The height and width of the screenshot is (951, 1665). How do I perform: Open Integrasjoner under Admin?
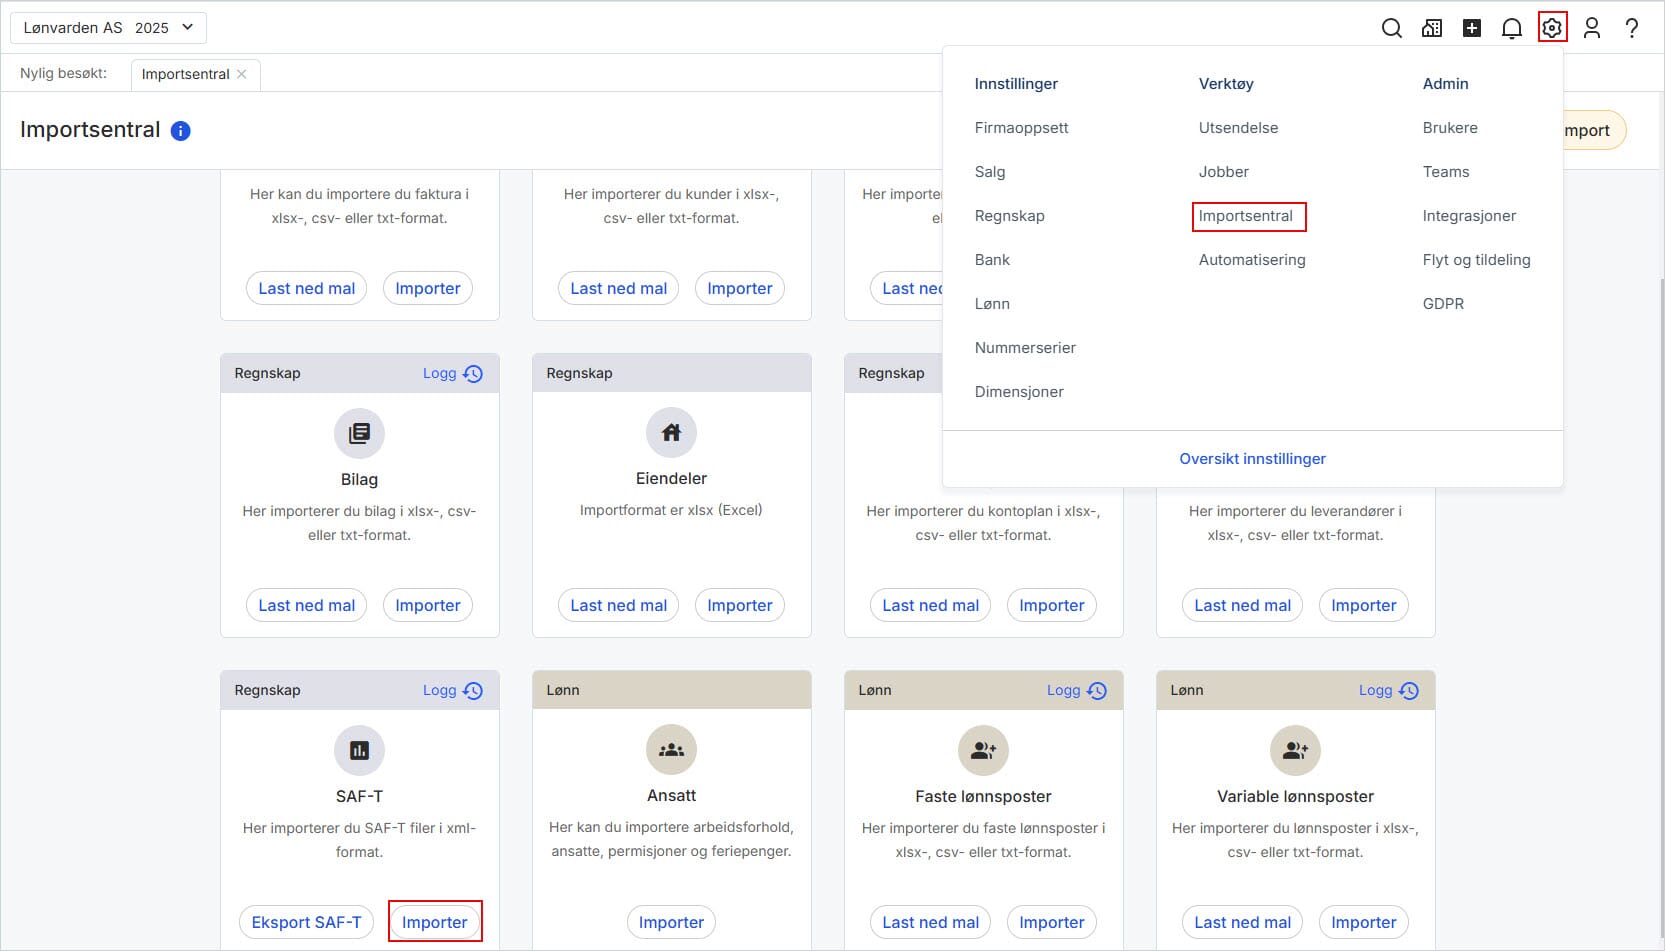1468,216
